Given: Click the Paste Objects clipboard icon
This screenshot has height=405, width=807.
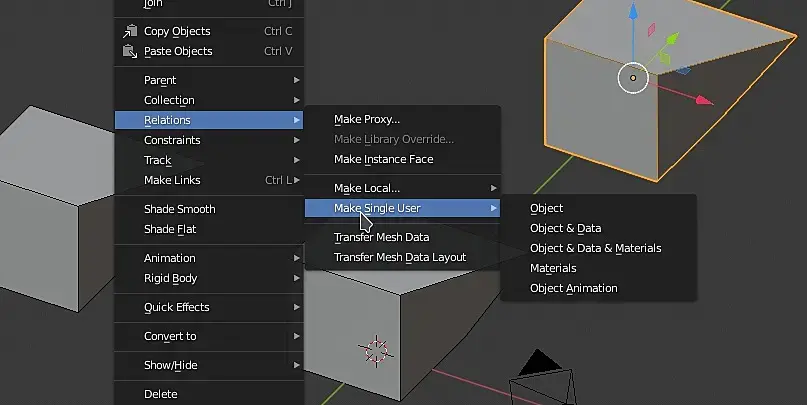Looking at the screenshot, I should coord(129,52).
